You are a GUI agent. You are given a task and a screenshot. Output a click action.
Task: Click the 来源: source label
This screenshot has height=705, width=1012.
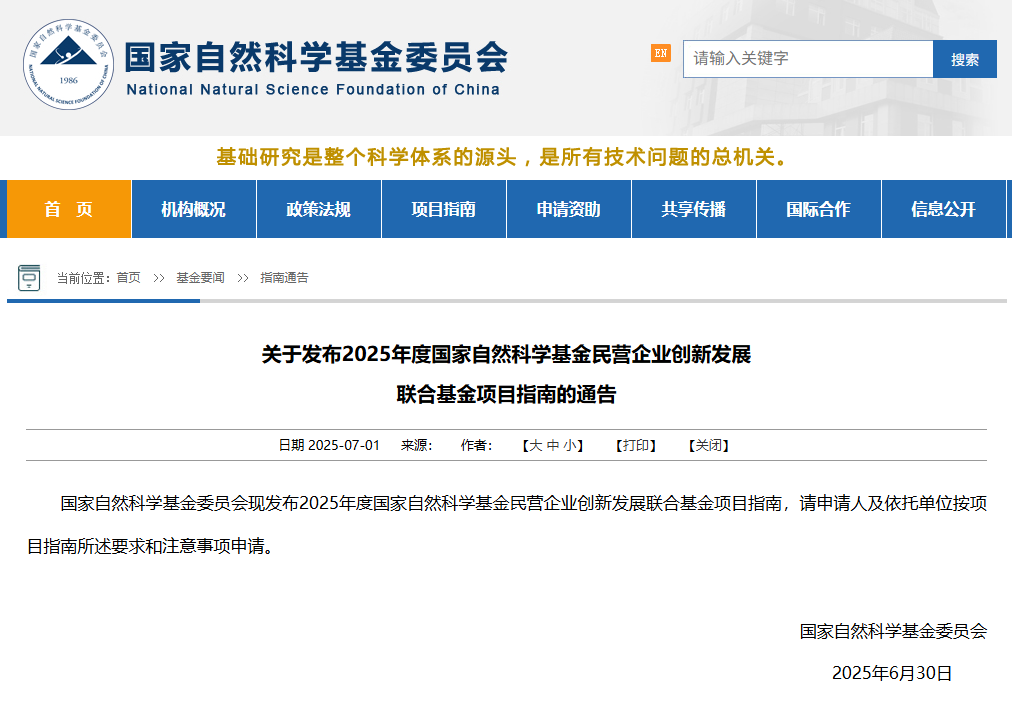tap(416, 445)
